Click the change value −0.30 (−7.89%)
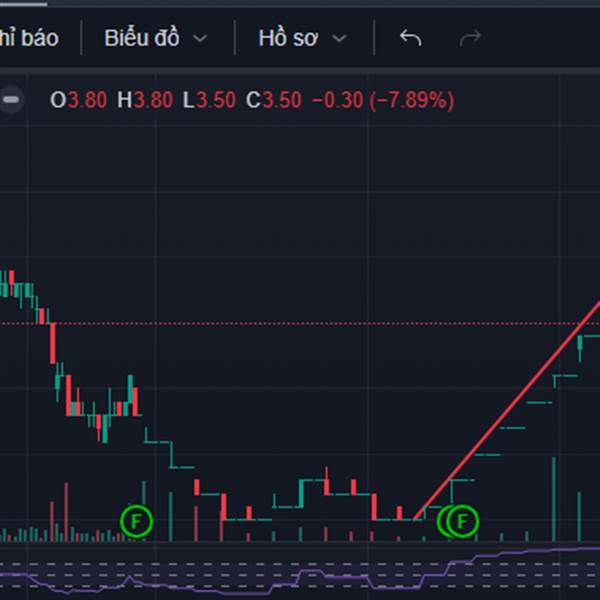The height and width of the screenshot is (600, 600). pyautogui.click(x=383, y=100)
